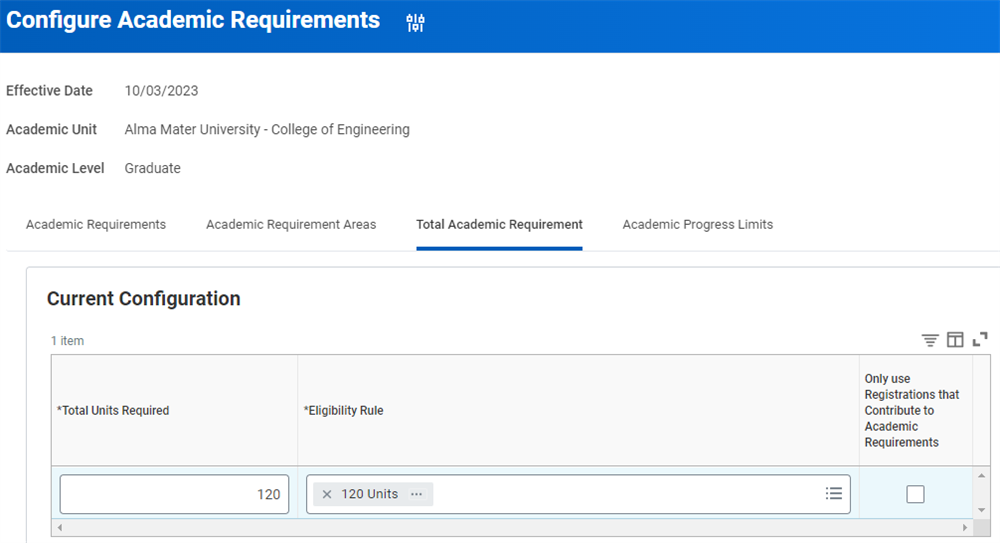Click the Eligibility Rule input box

578,494
